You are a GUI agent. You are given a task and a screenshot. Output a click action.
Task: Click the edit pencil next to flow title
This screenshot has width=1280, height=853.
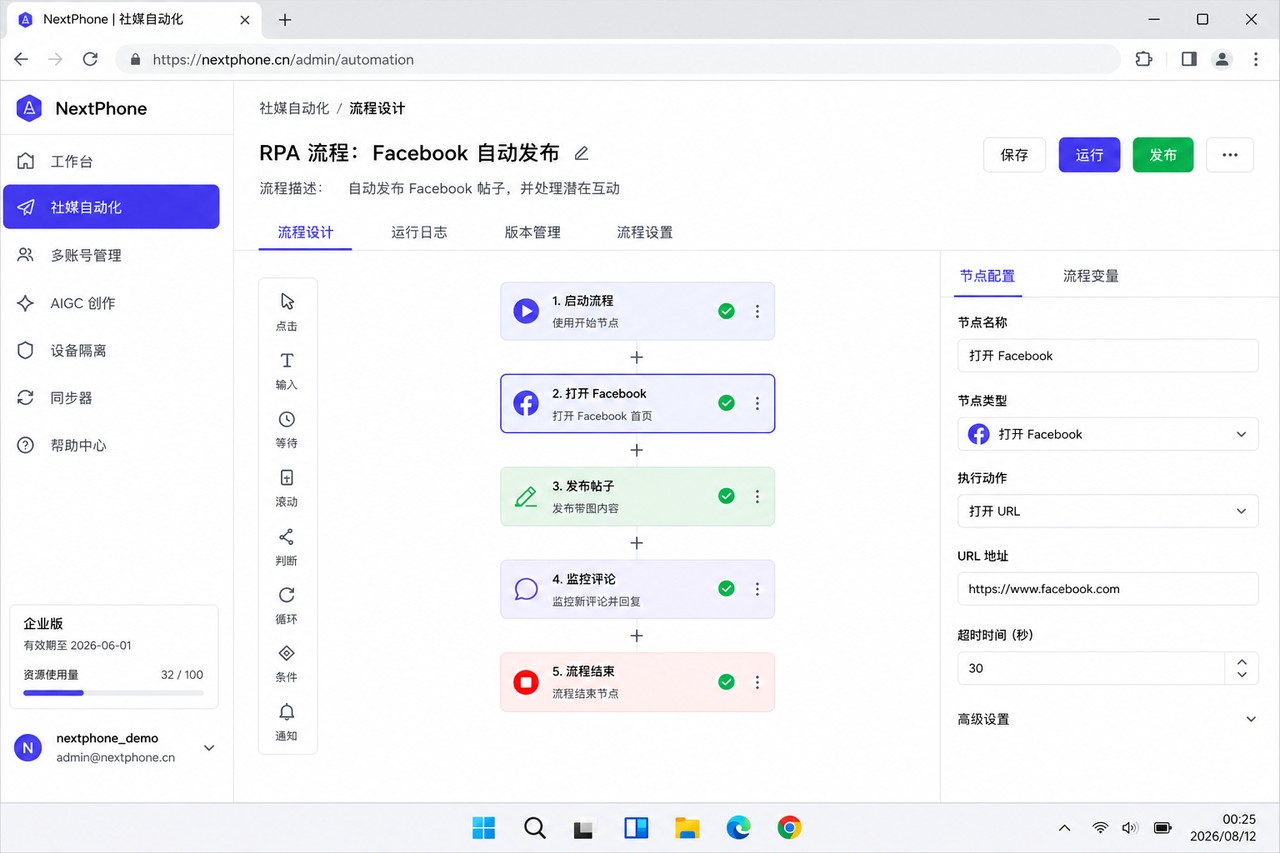click(x=582, y=153)
